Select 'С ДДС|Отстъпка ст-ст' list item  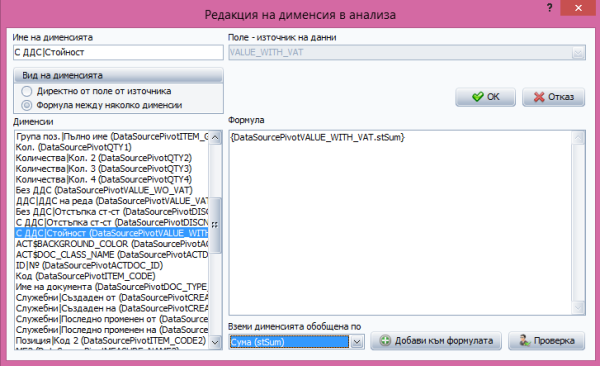112,222
